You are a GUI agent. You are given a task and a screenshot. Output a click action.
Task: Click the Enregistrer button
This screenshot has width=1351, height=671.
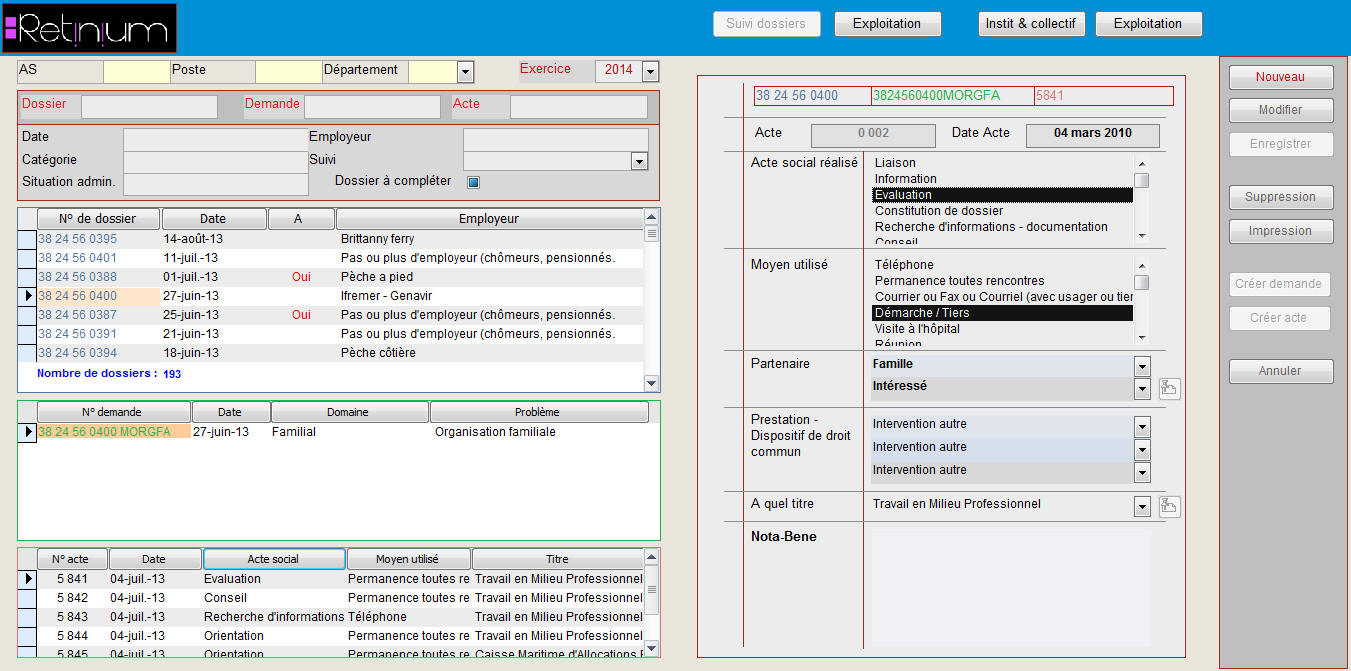(1281, 144)
